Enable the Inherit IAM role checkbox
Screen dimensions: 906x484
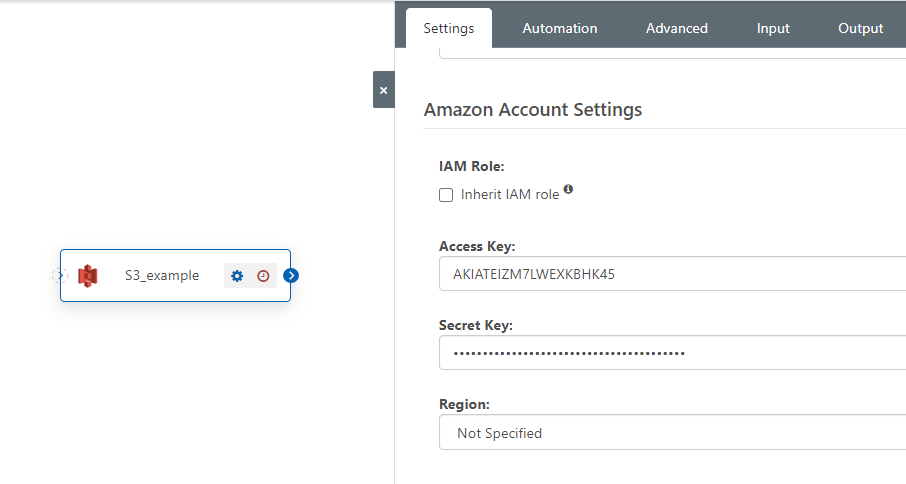pos(446,195)
